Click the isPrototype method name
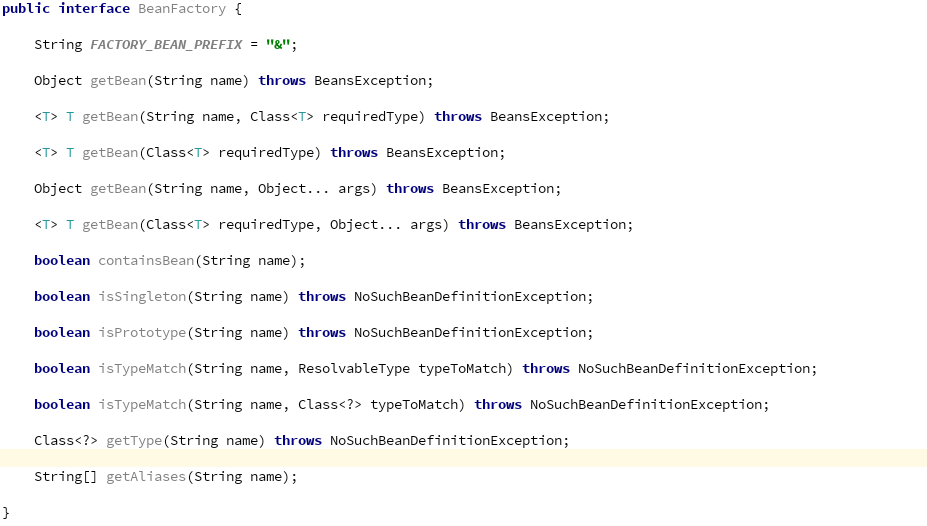The width and height of the screenshot is (927, 526). [142, 333]
